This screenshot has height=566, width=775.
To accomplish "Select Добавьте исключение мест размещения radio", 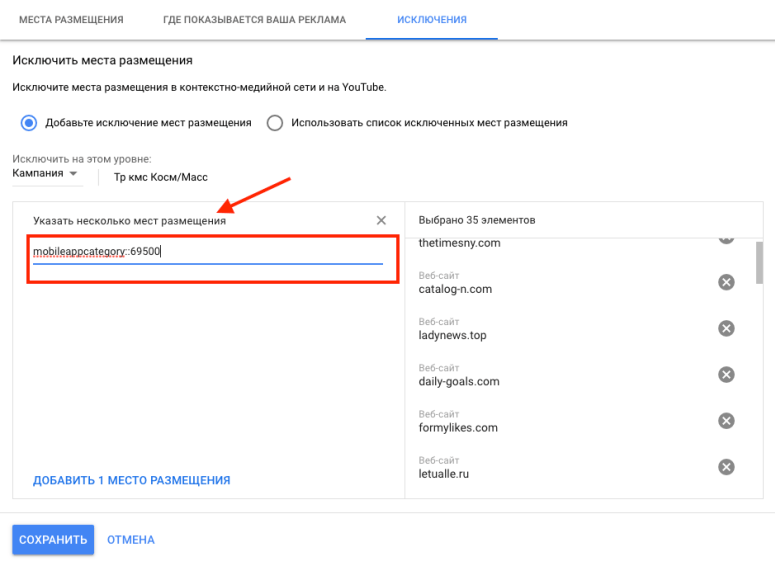I will coord(29,123).
